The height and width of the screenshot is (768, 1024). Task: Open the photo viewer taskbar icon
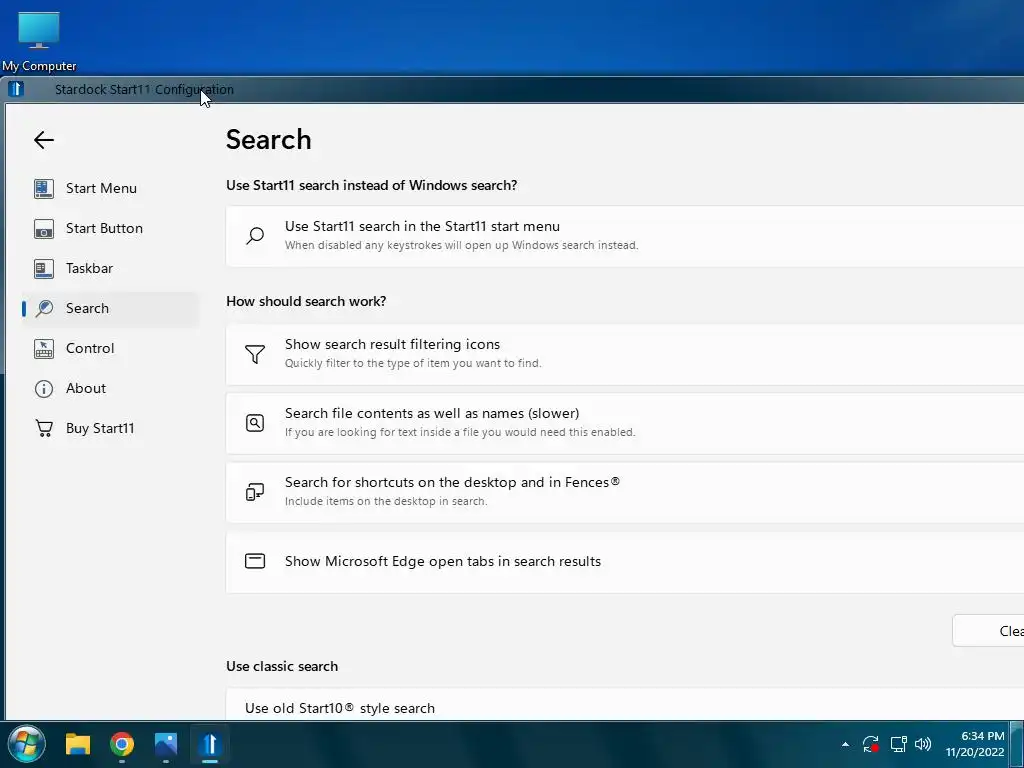tap(166, 744)
